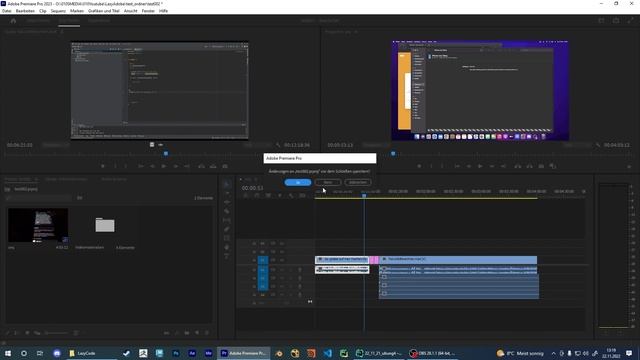Open the Grafiken und Titel menu

(104, 11)
